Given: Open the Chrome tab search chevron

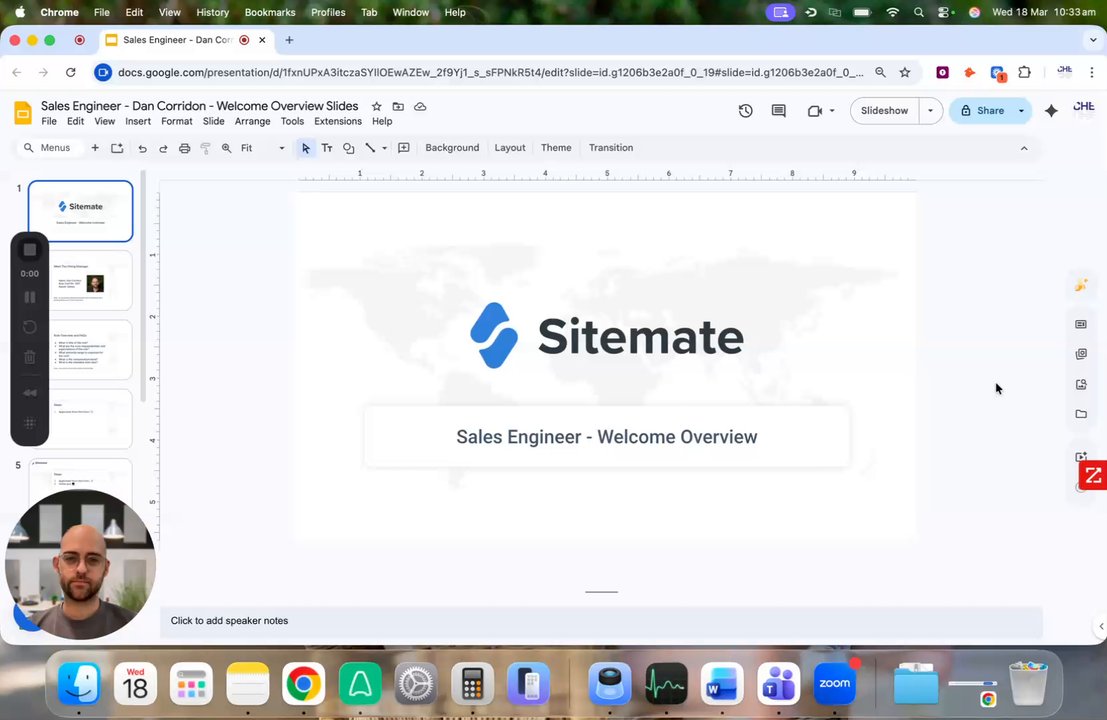Looking at the screenshot, I should [x=1093, y=40].
